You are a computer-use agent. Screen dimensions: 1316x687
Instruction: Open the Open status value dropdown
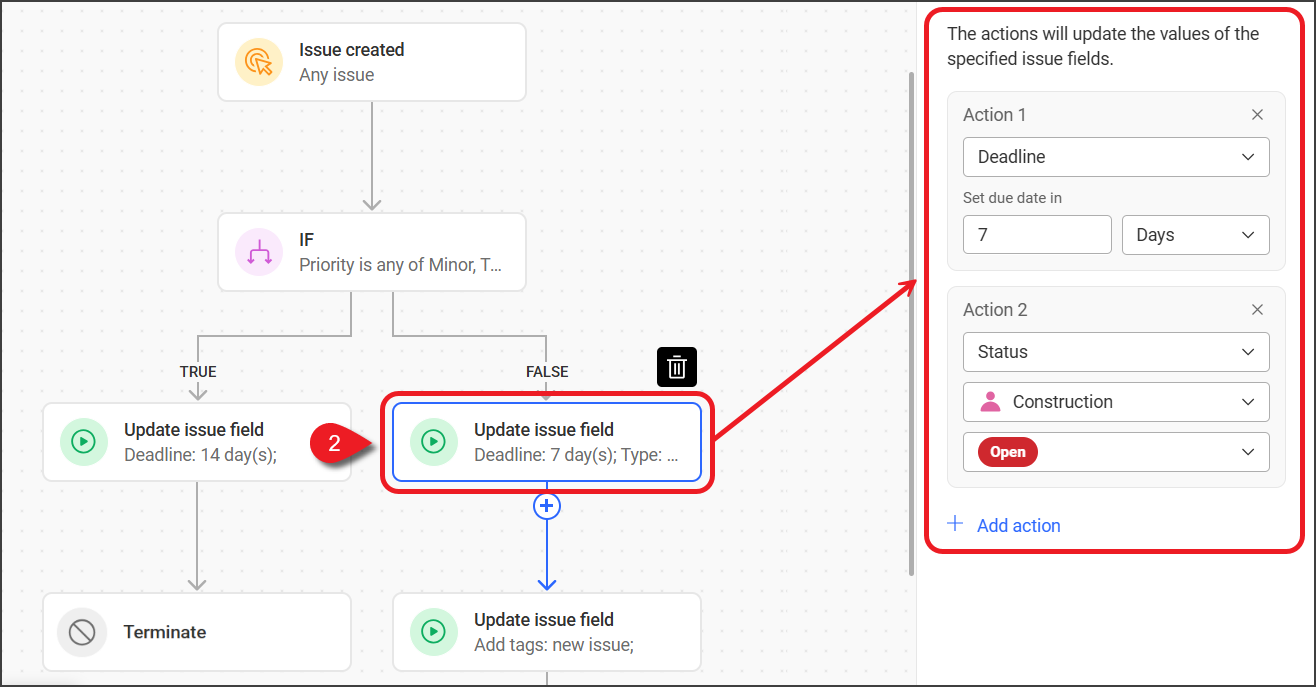point(1115,452)
